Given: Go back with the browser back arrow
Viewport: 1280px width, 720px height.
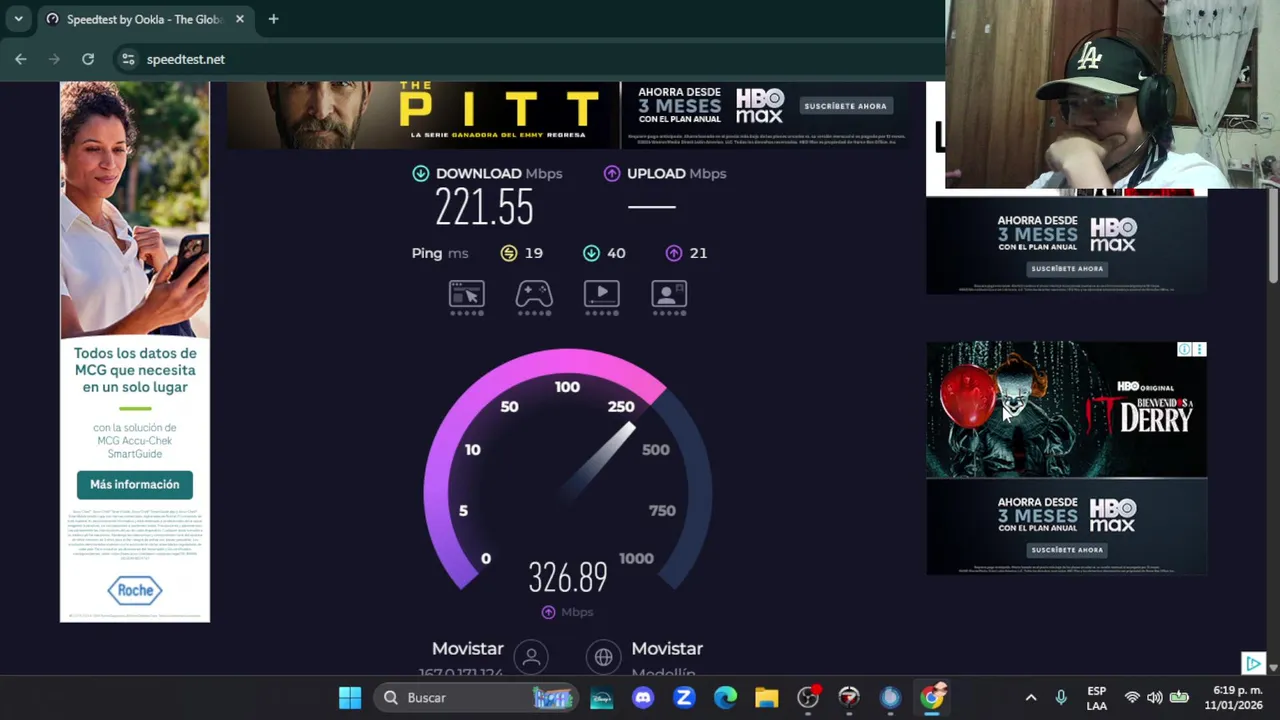Looking at the screenshot, I should [x=21, y=59].
